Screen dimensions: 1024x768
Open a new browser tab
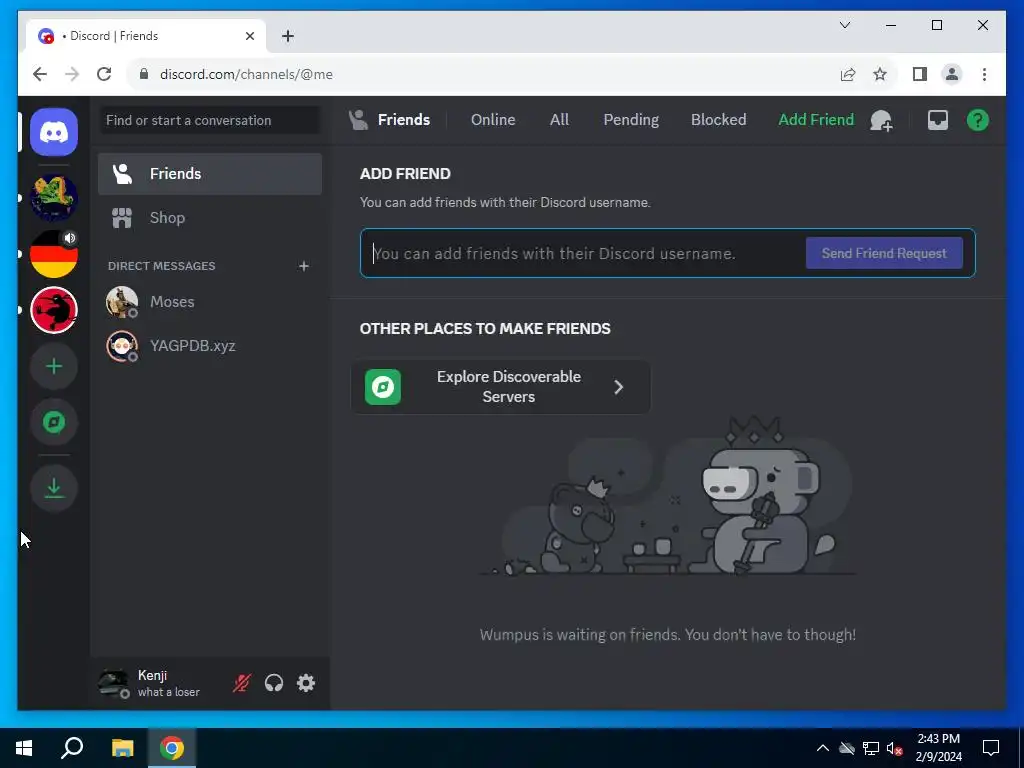tap(288, 36)
